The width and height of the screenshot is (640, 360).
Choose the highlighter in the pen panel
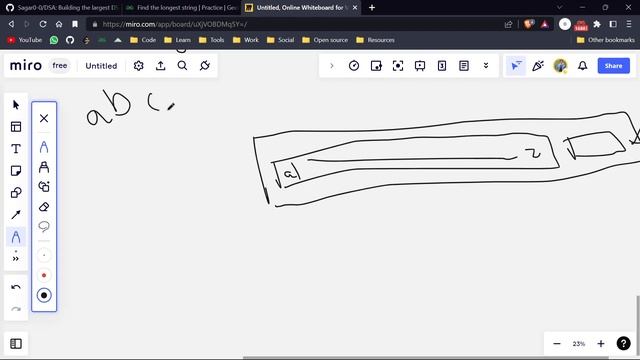click(x=44, y=167)
